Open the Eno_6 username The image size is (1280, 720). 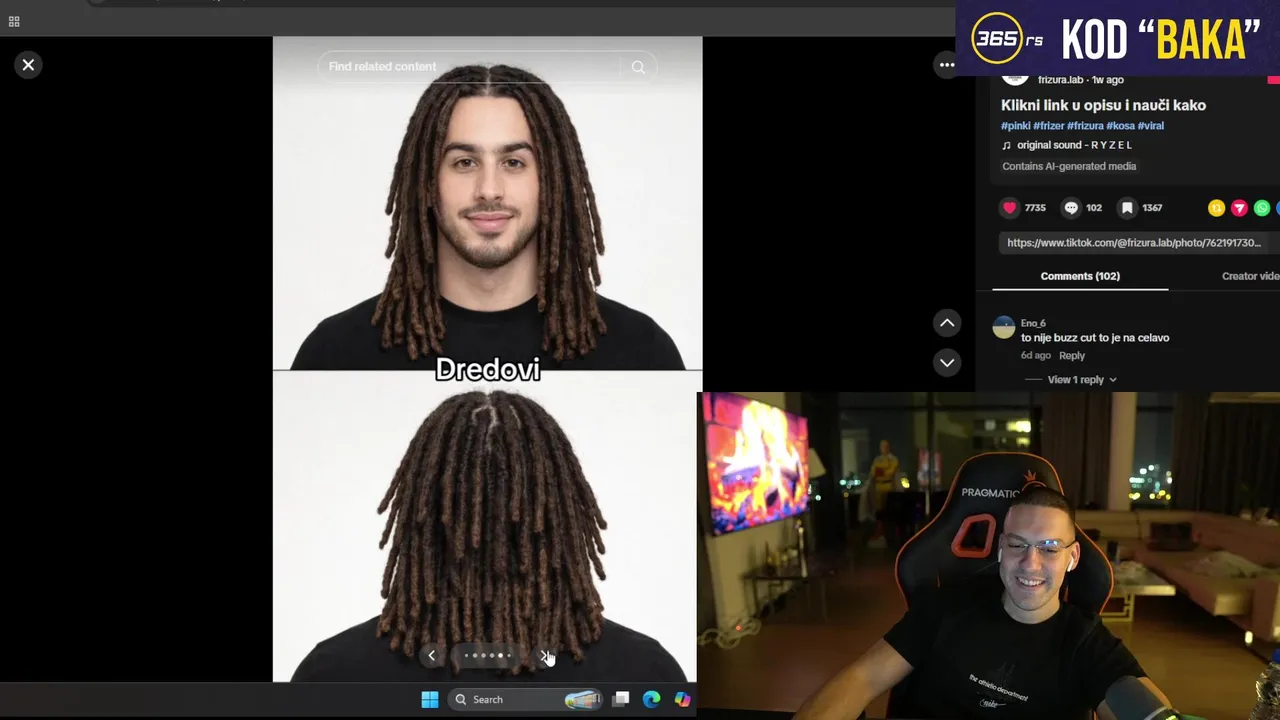(x=1033, y=323)
